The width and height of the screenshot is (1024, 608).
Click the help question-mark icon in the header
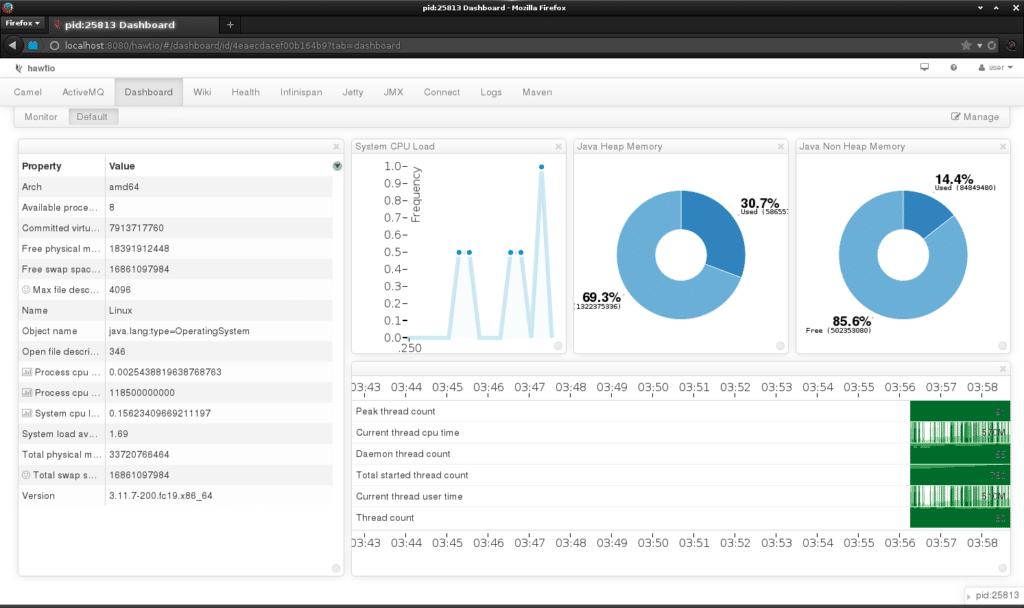point(953,68)
